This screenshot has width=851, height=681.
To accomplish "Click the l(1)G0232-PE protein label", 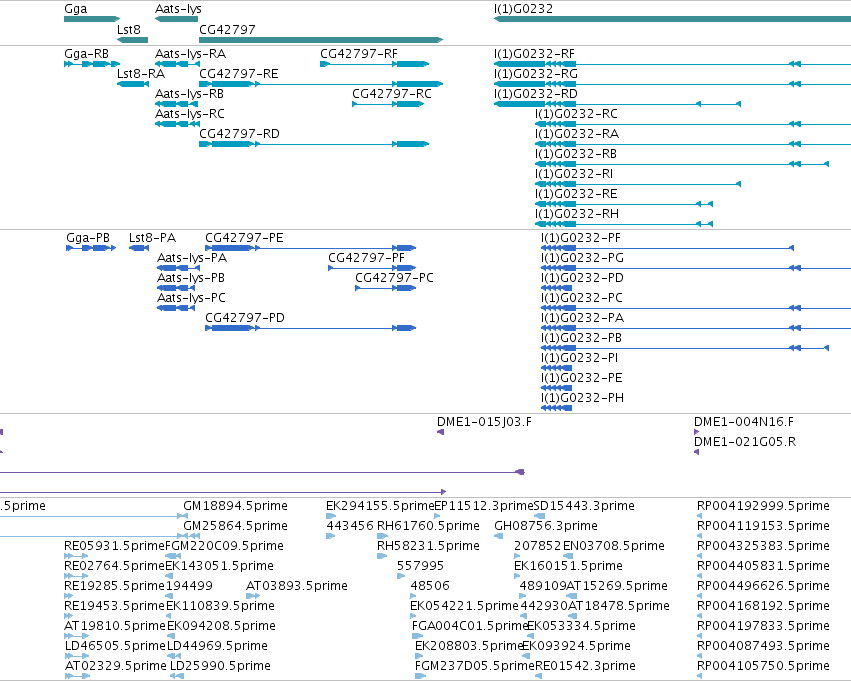I will click(x=582, y=379).
